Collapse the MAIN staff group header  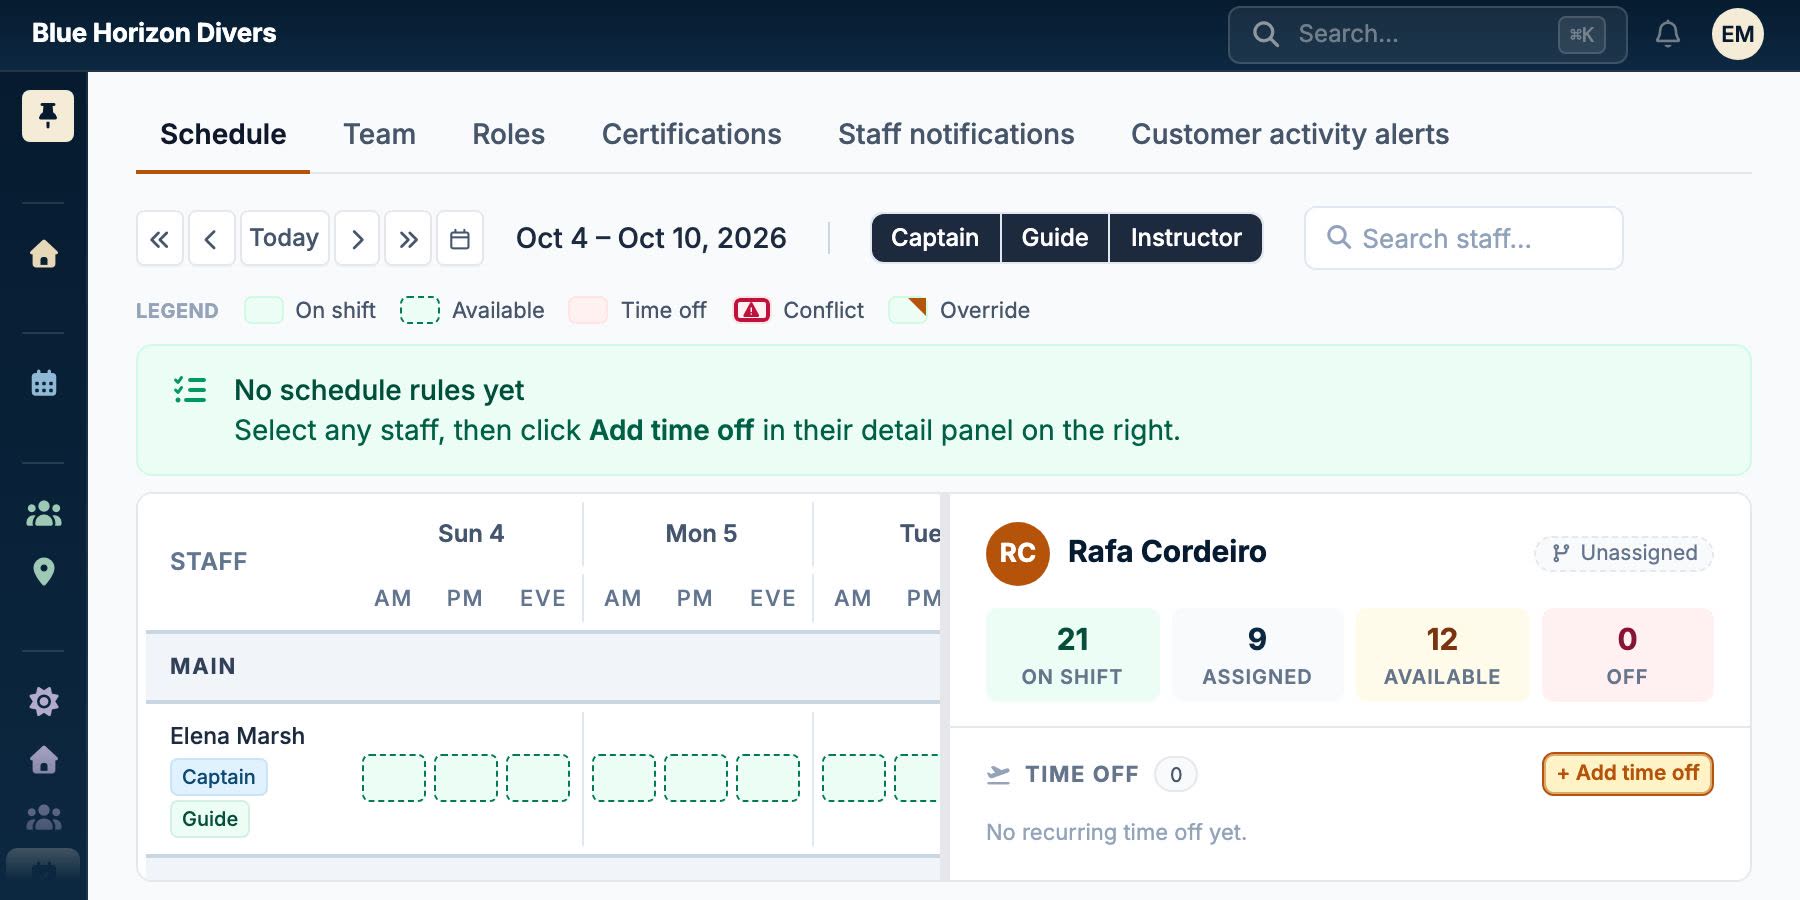[543, 666]
